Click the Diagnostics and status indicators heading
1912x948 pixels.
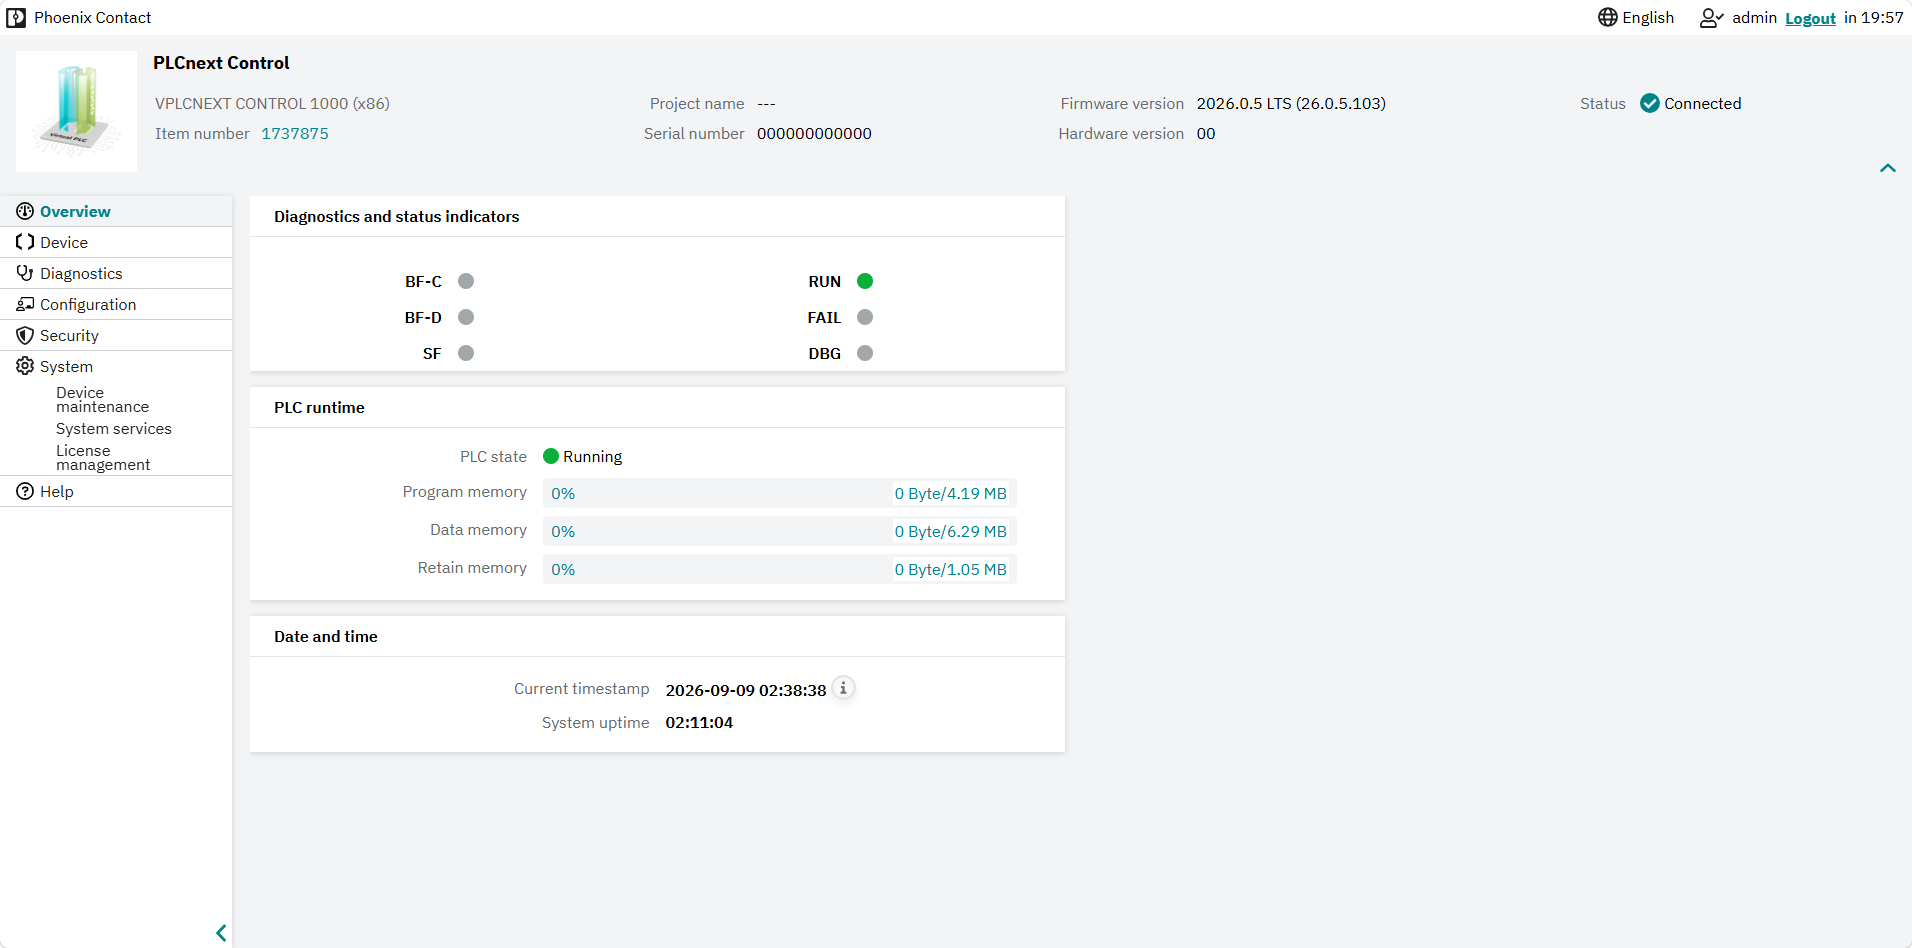tap(397, 216)
